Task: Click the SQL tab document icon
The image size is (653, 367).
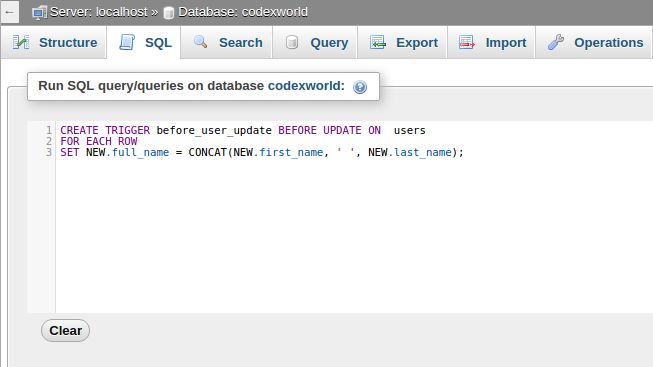Action: coord(127,42)
